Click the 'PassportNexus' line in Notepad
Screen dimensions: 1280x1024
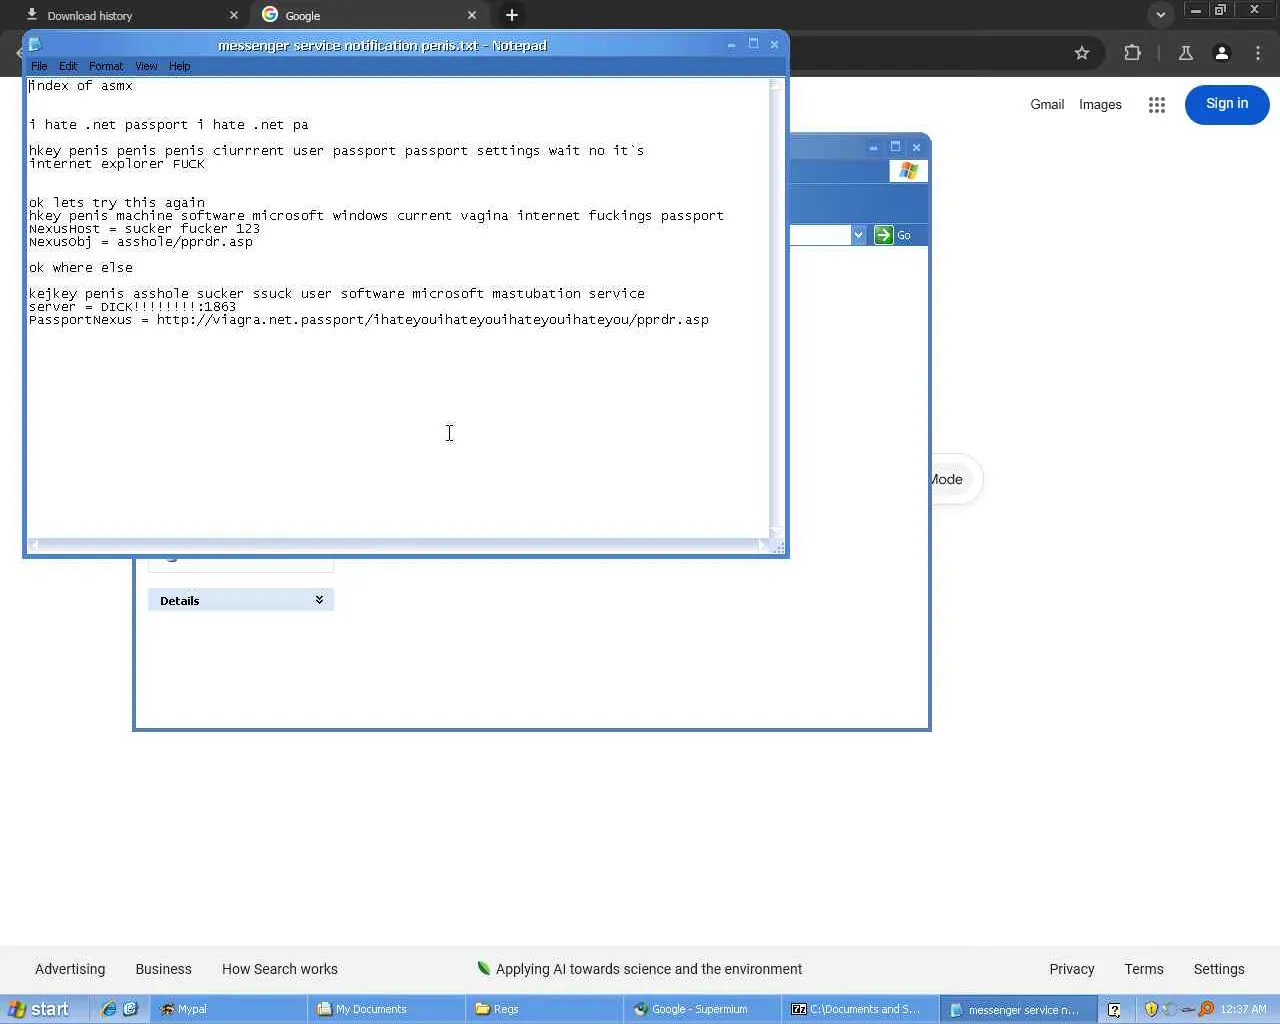click(369, 320)
